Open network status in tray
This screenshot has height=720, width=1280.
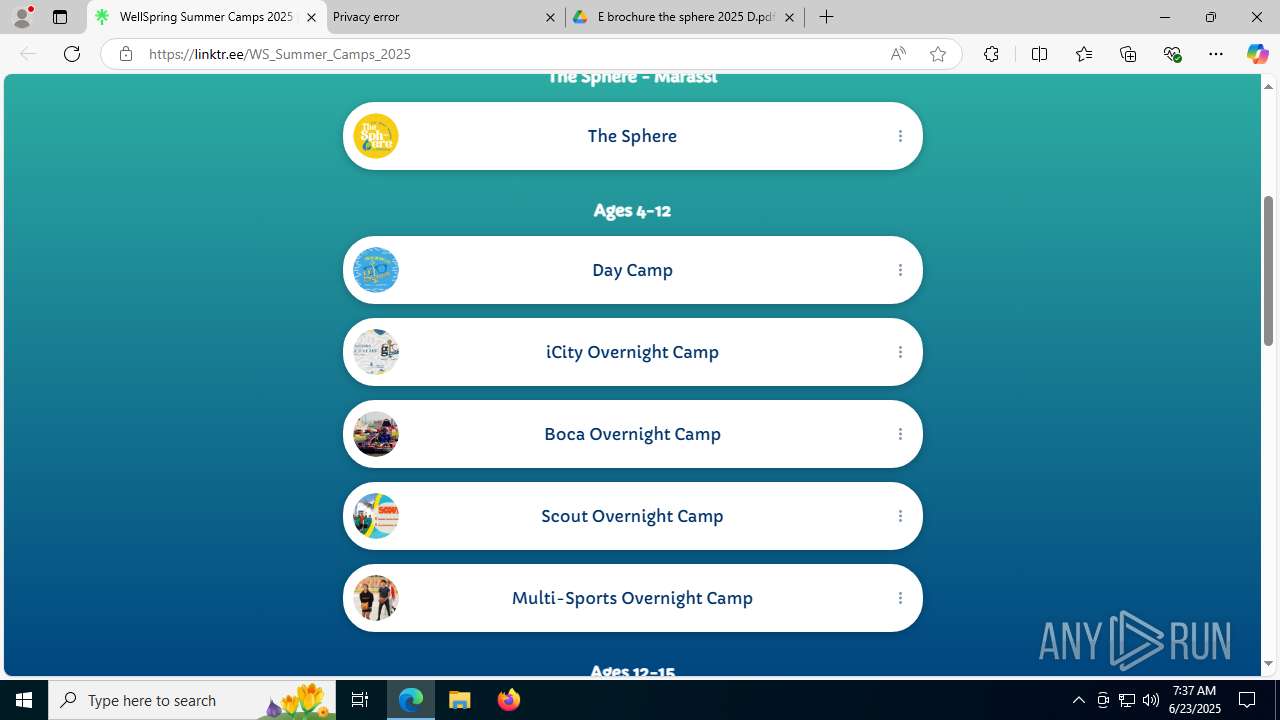pyautogui.click(x=1127, y=700)
